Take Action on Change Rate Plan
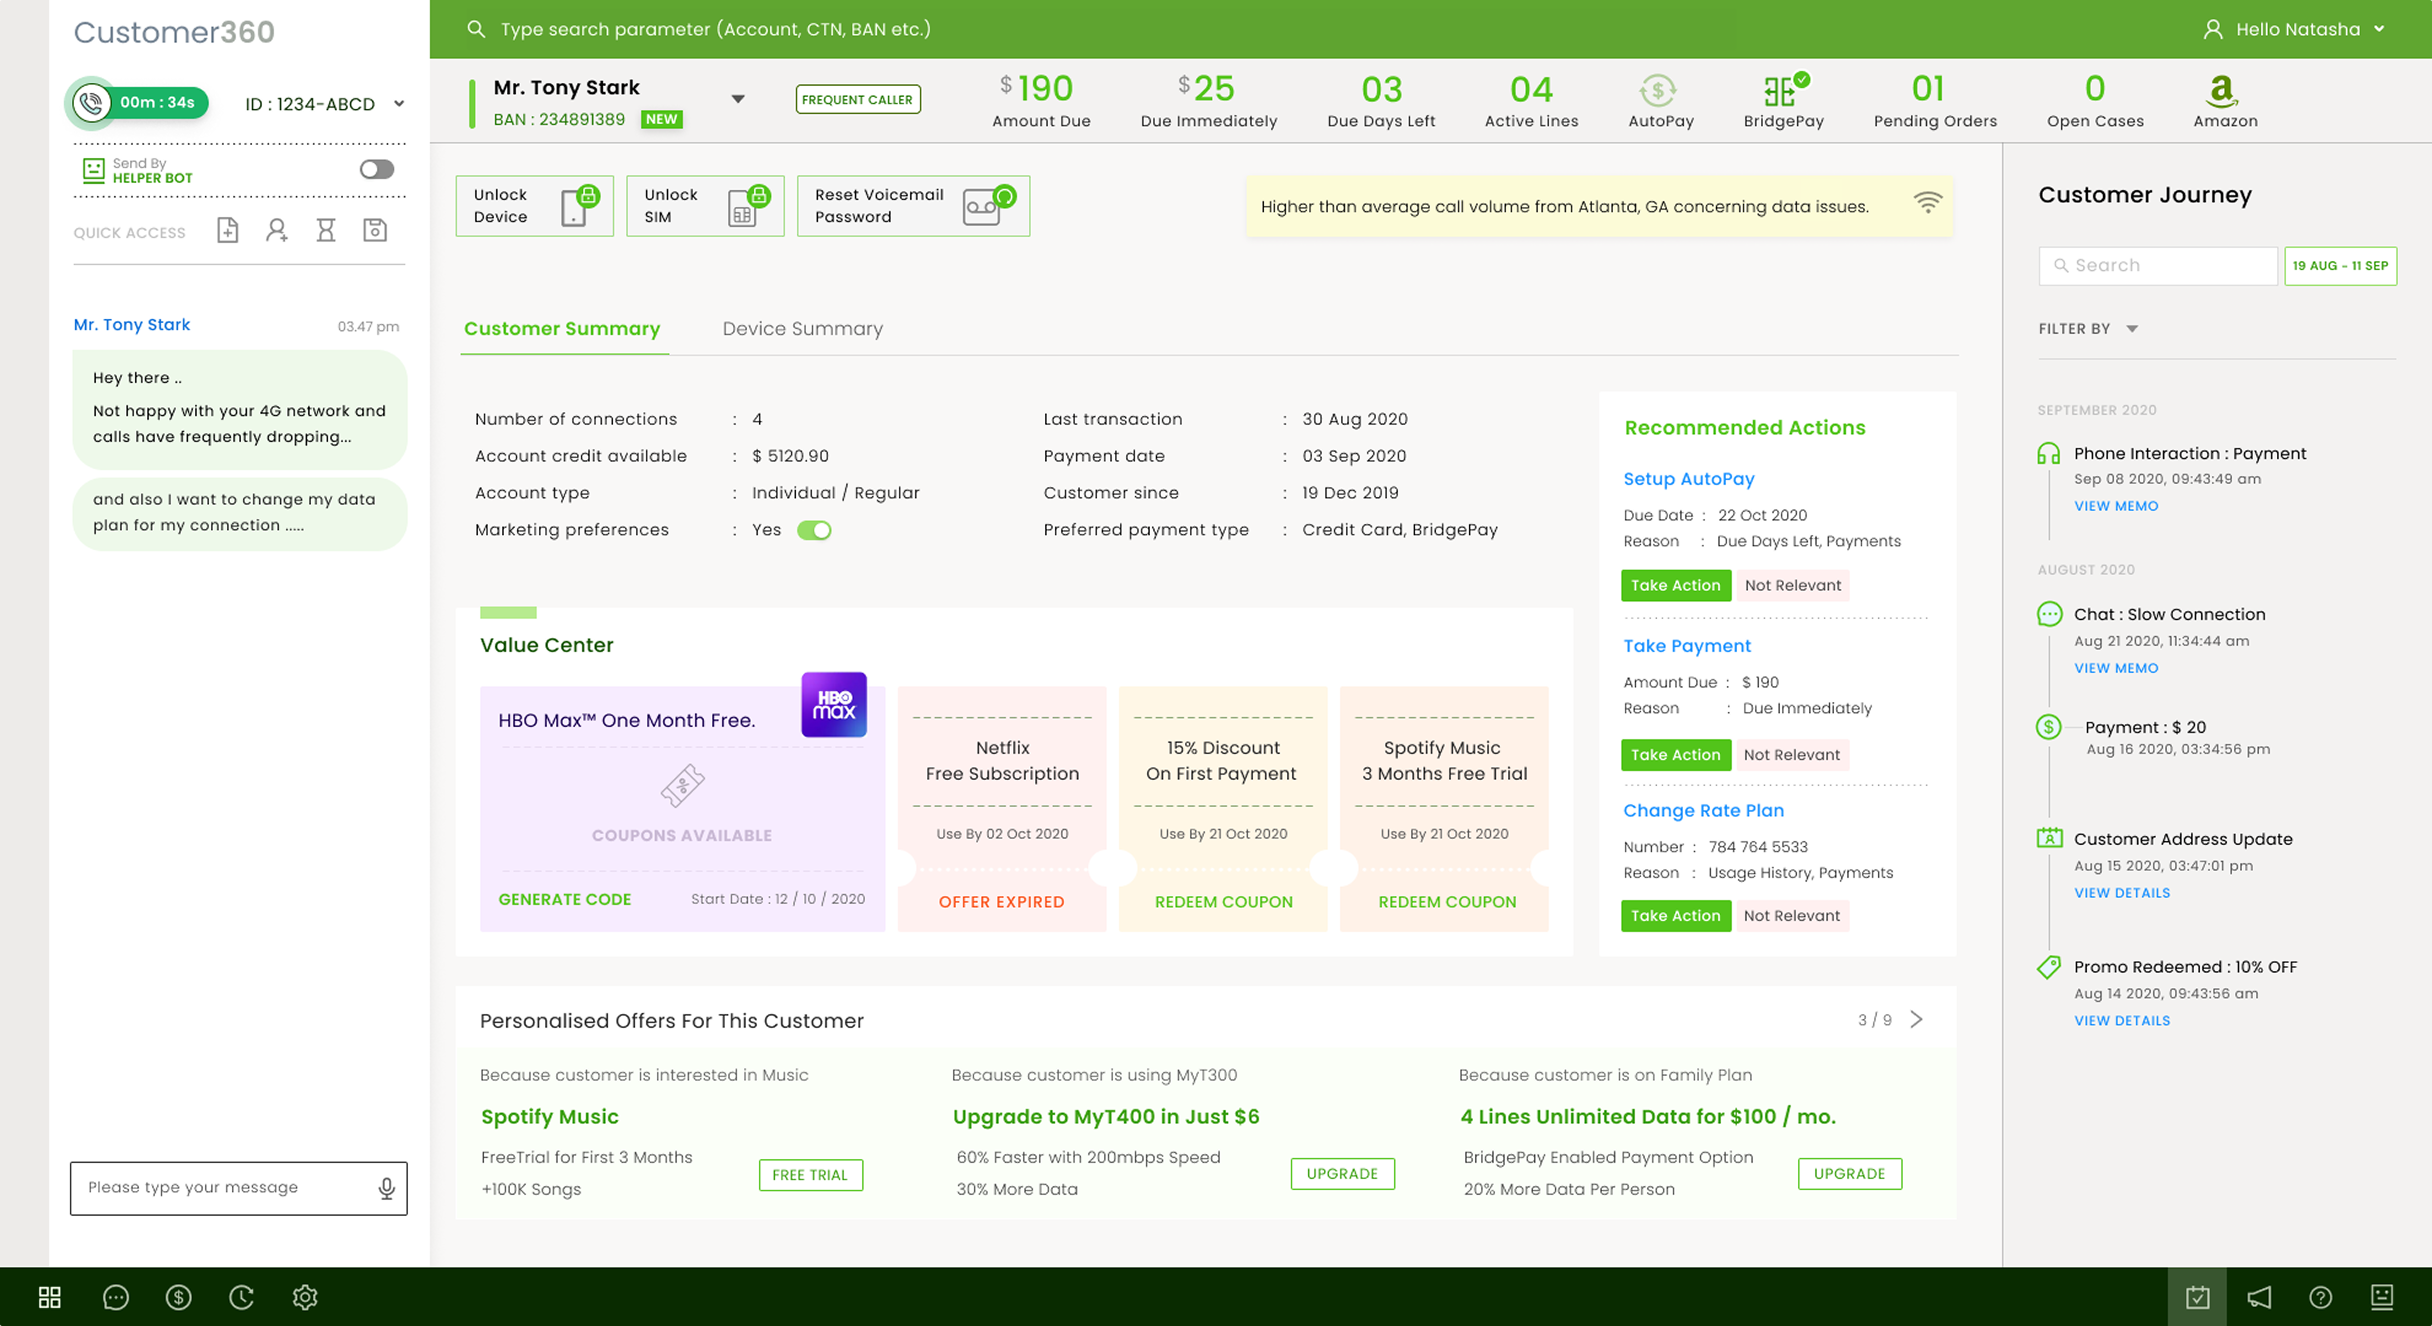 (x=1675, y=915)
